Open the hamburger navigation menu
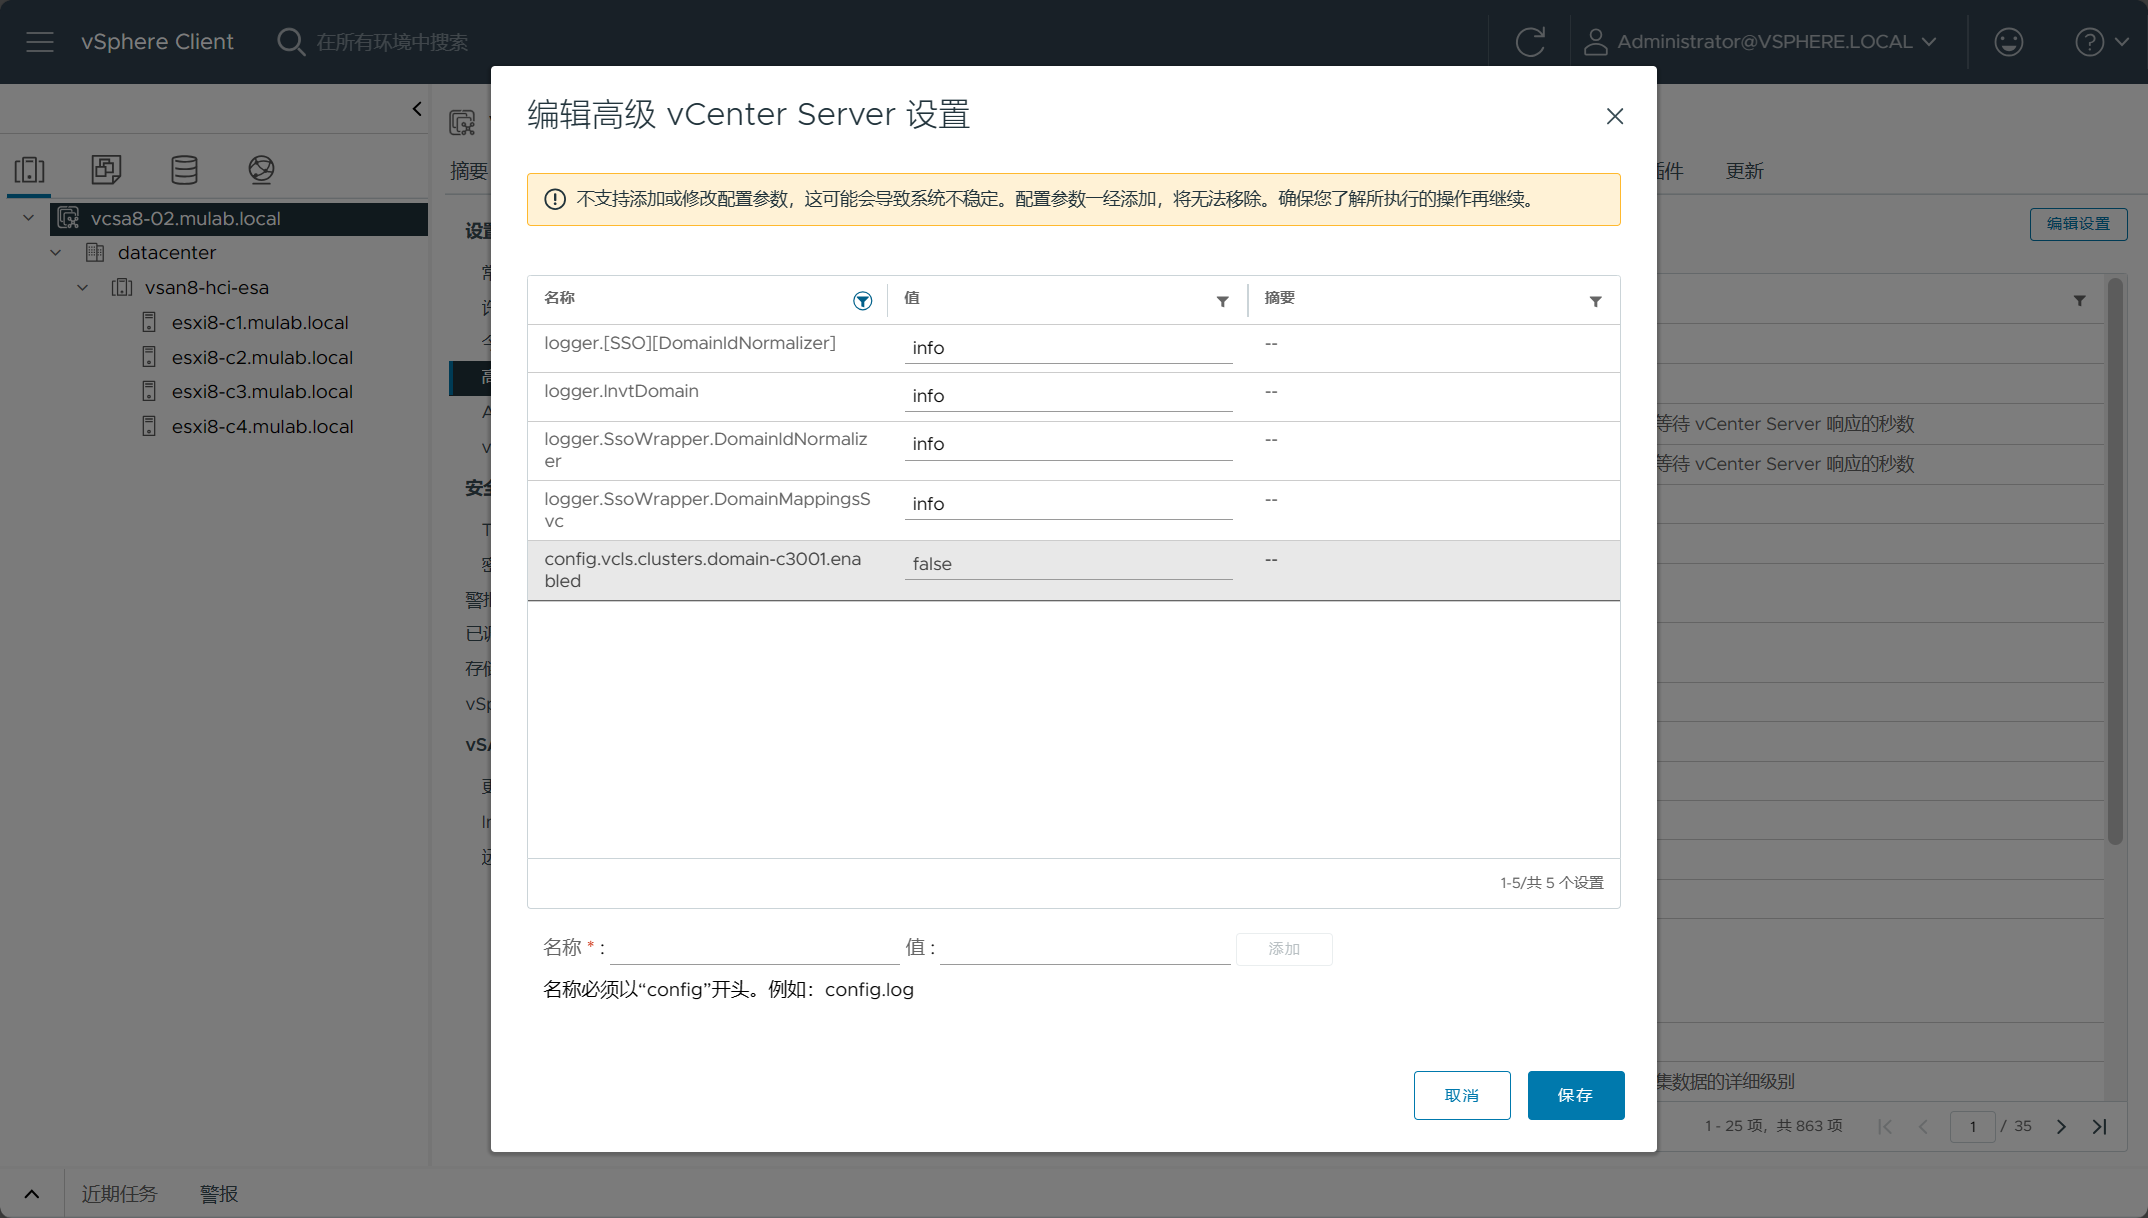The image size is (2148, 1218). tap(40, 42)
